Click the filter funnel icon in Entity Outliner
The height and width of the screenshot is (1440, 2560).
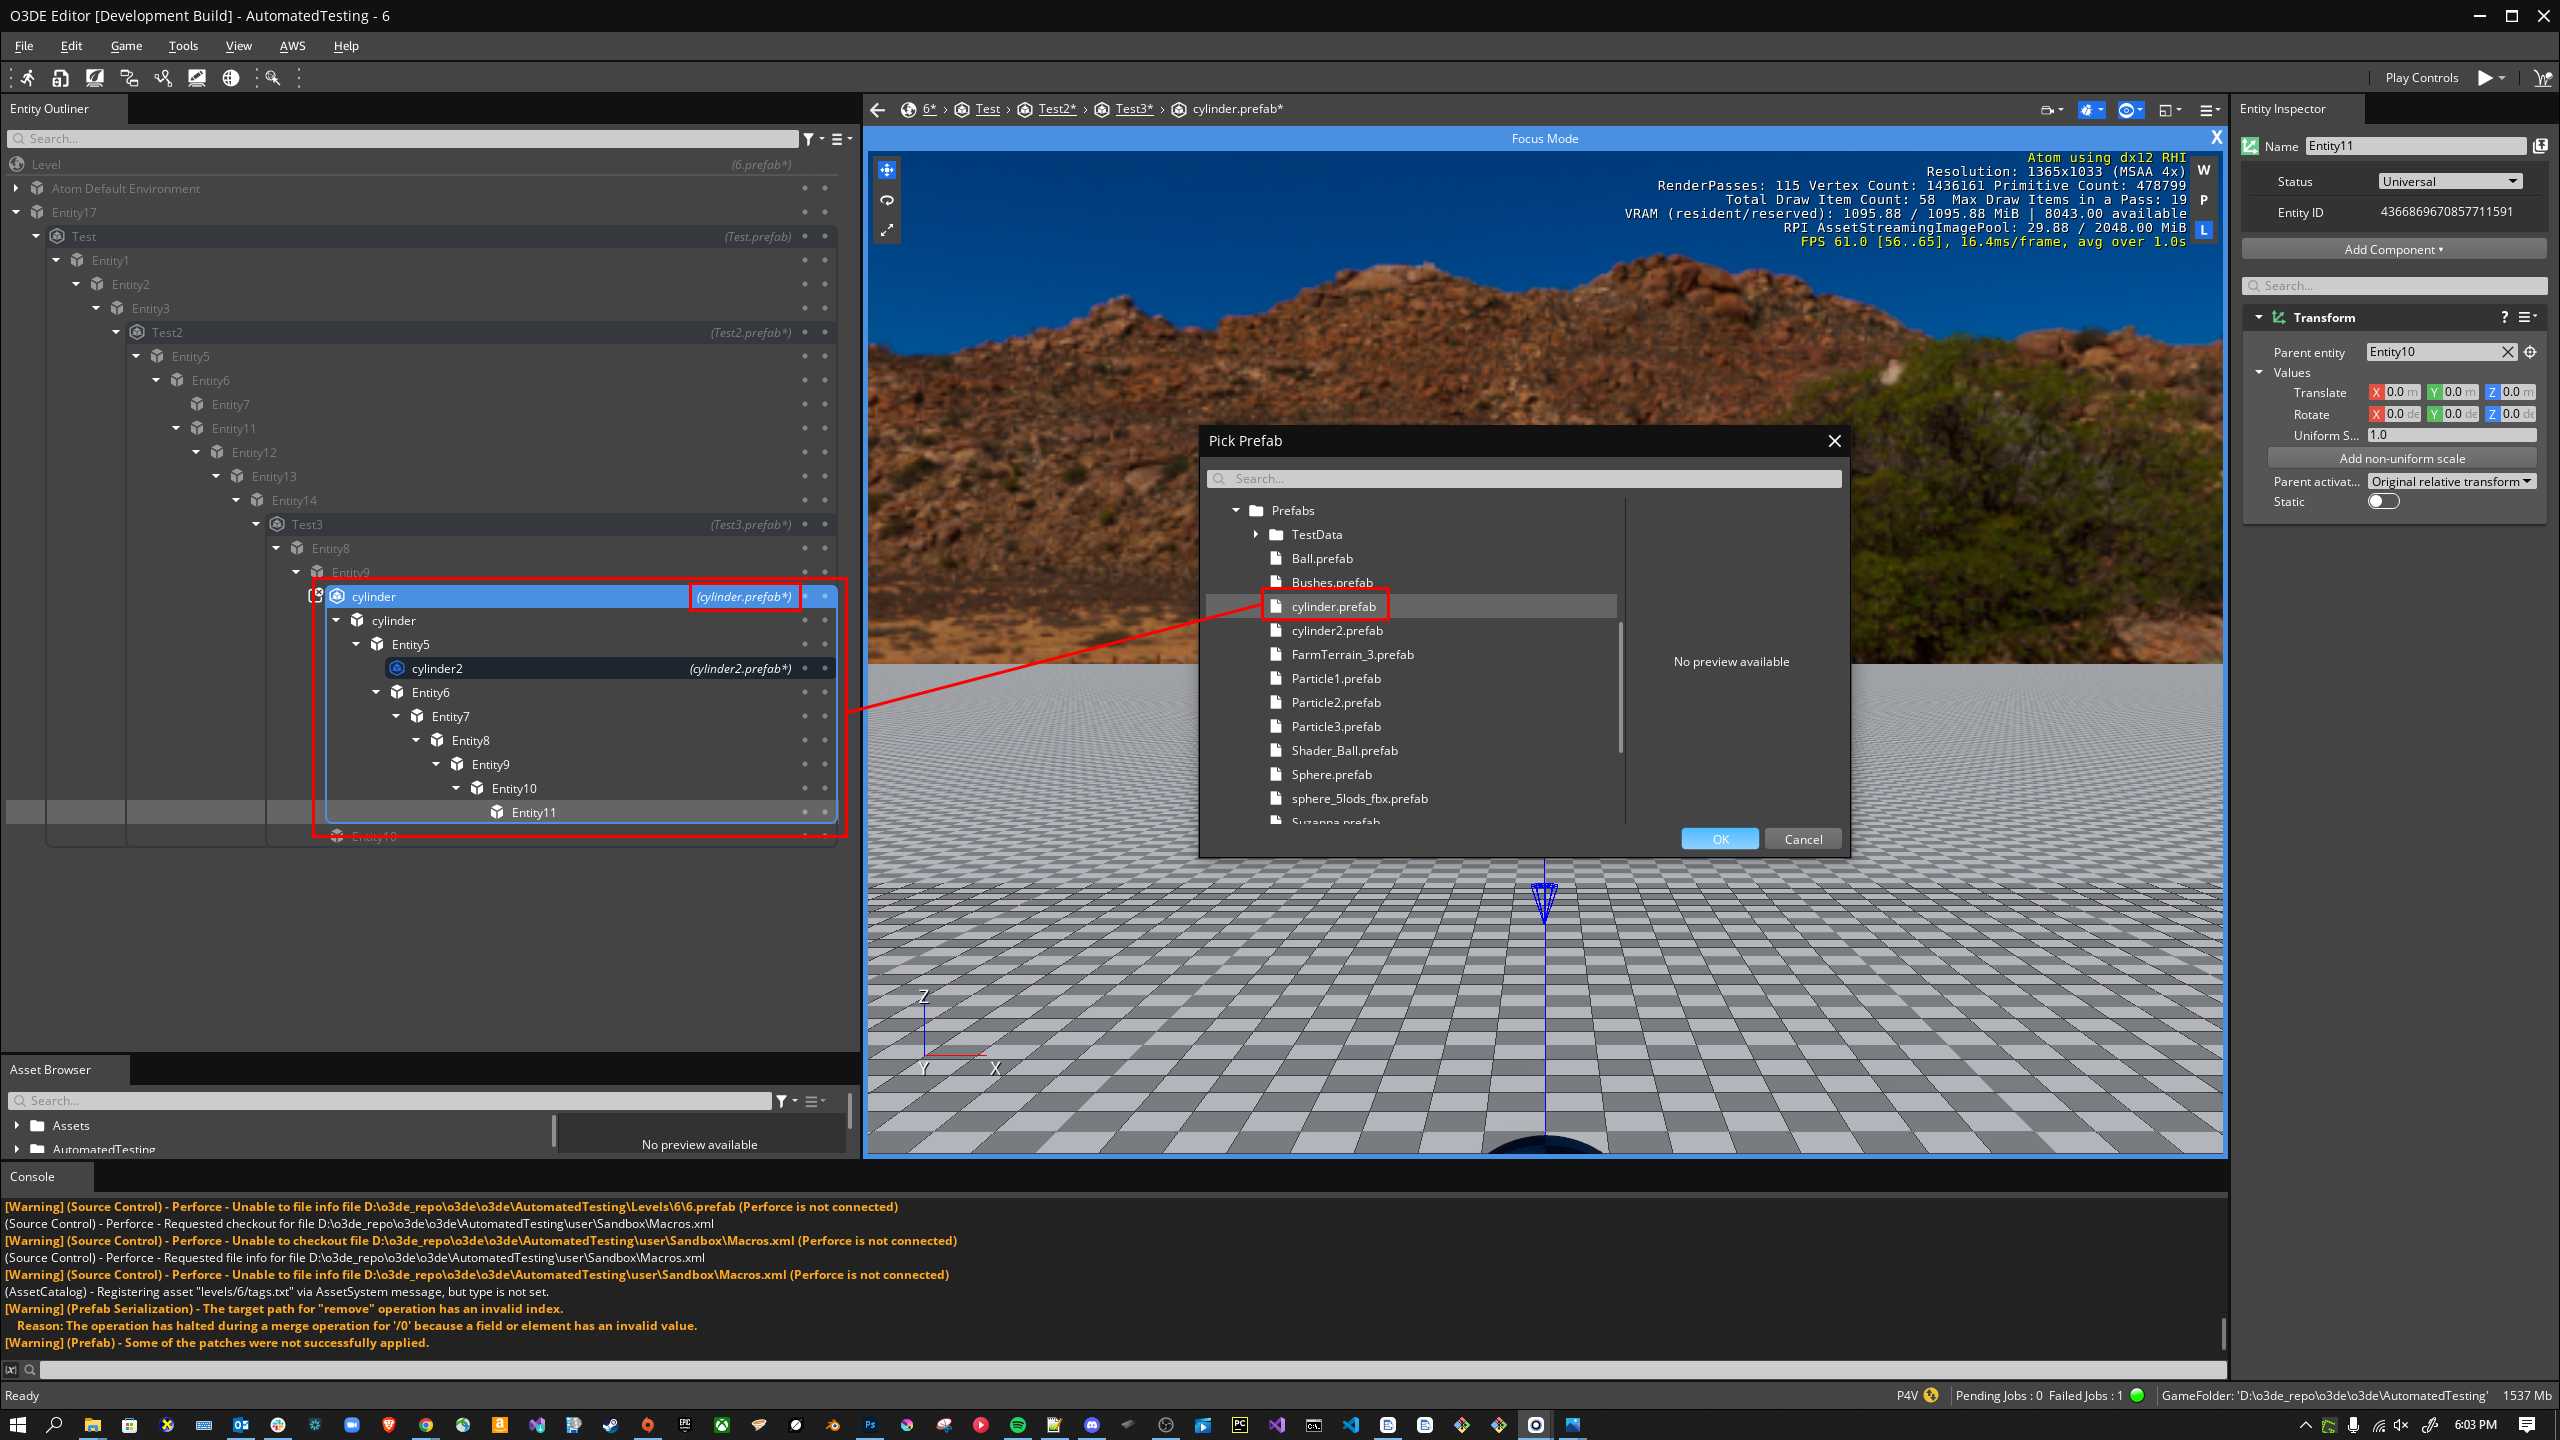point(810,138)
